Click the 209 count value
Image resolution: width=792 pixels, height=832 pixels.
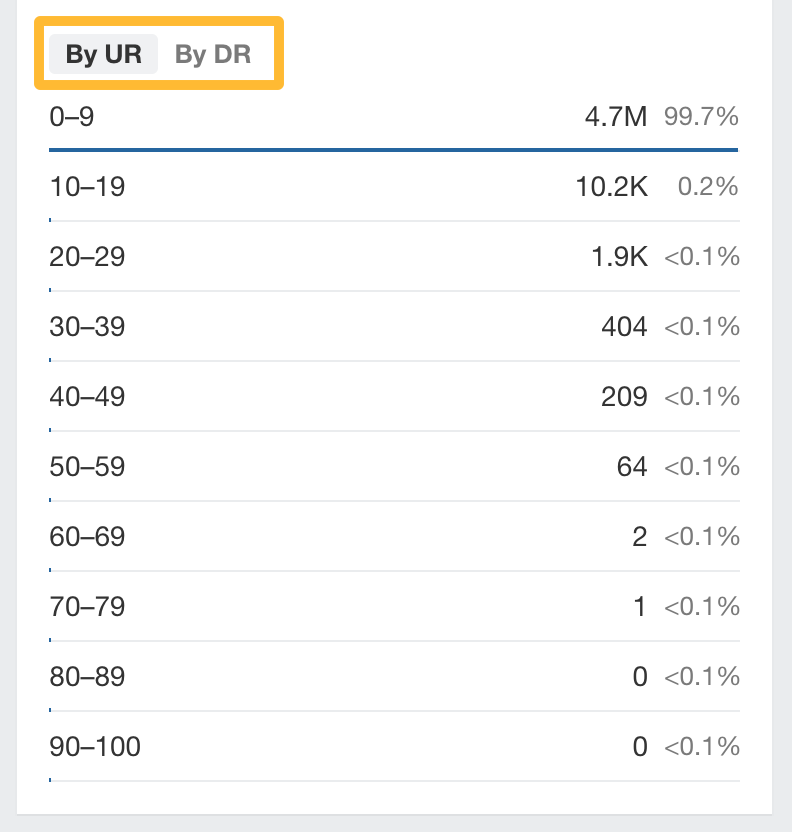pos(624,397)
